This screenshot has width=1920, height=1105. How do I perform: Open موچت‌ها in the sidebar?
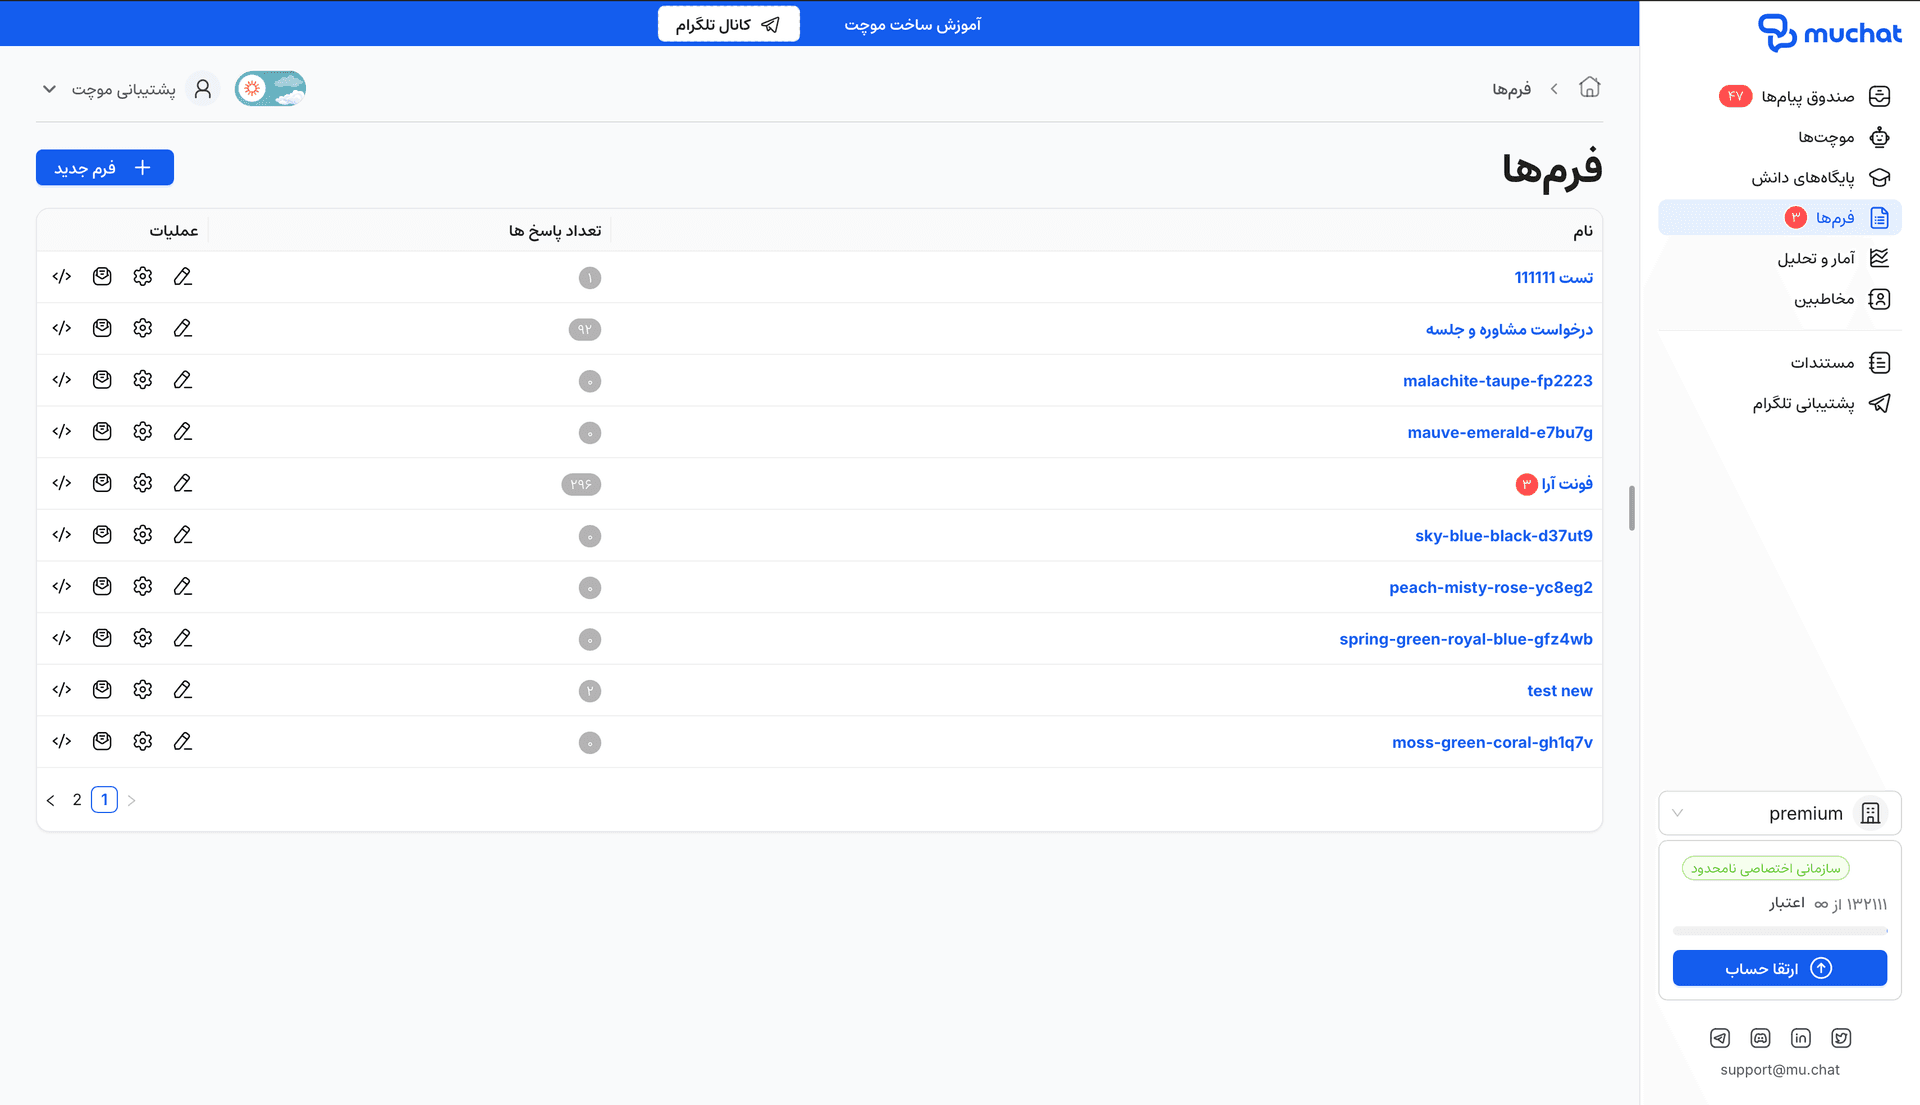[1779, 137]
